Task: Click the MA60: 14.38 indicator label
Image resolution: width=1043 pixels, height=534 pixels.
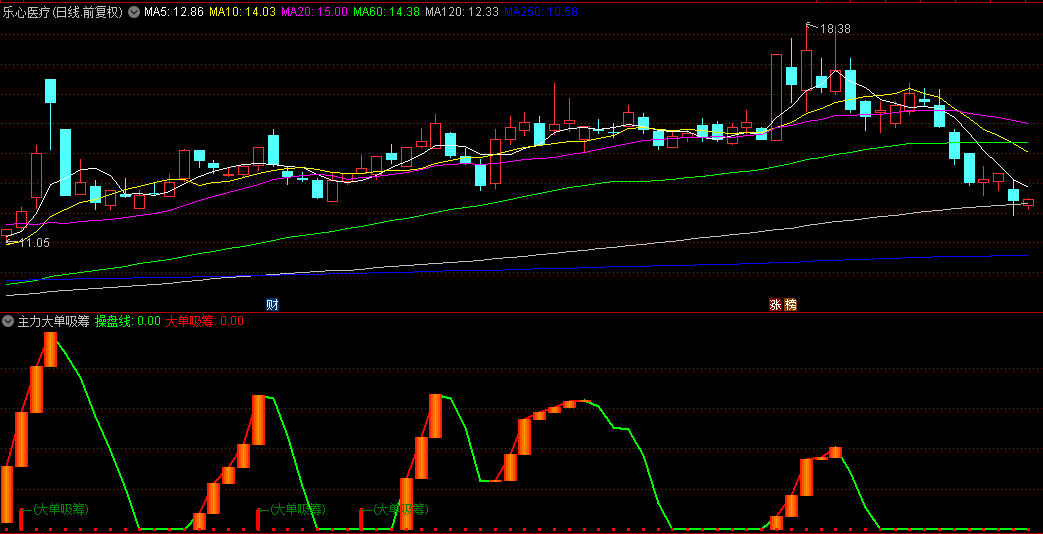Action: coord(386,11)
